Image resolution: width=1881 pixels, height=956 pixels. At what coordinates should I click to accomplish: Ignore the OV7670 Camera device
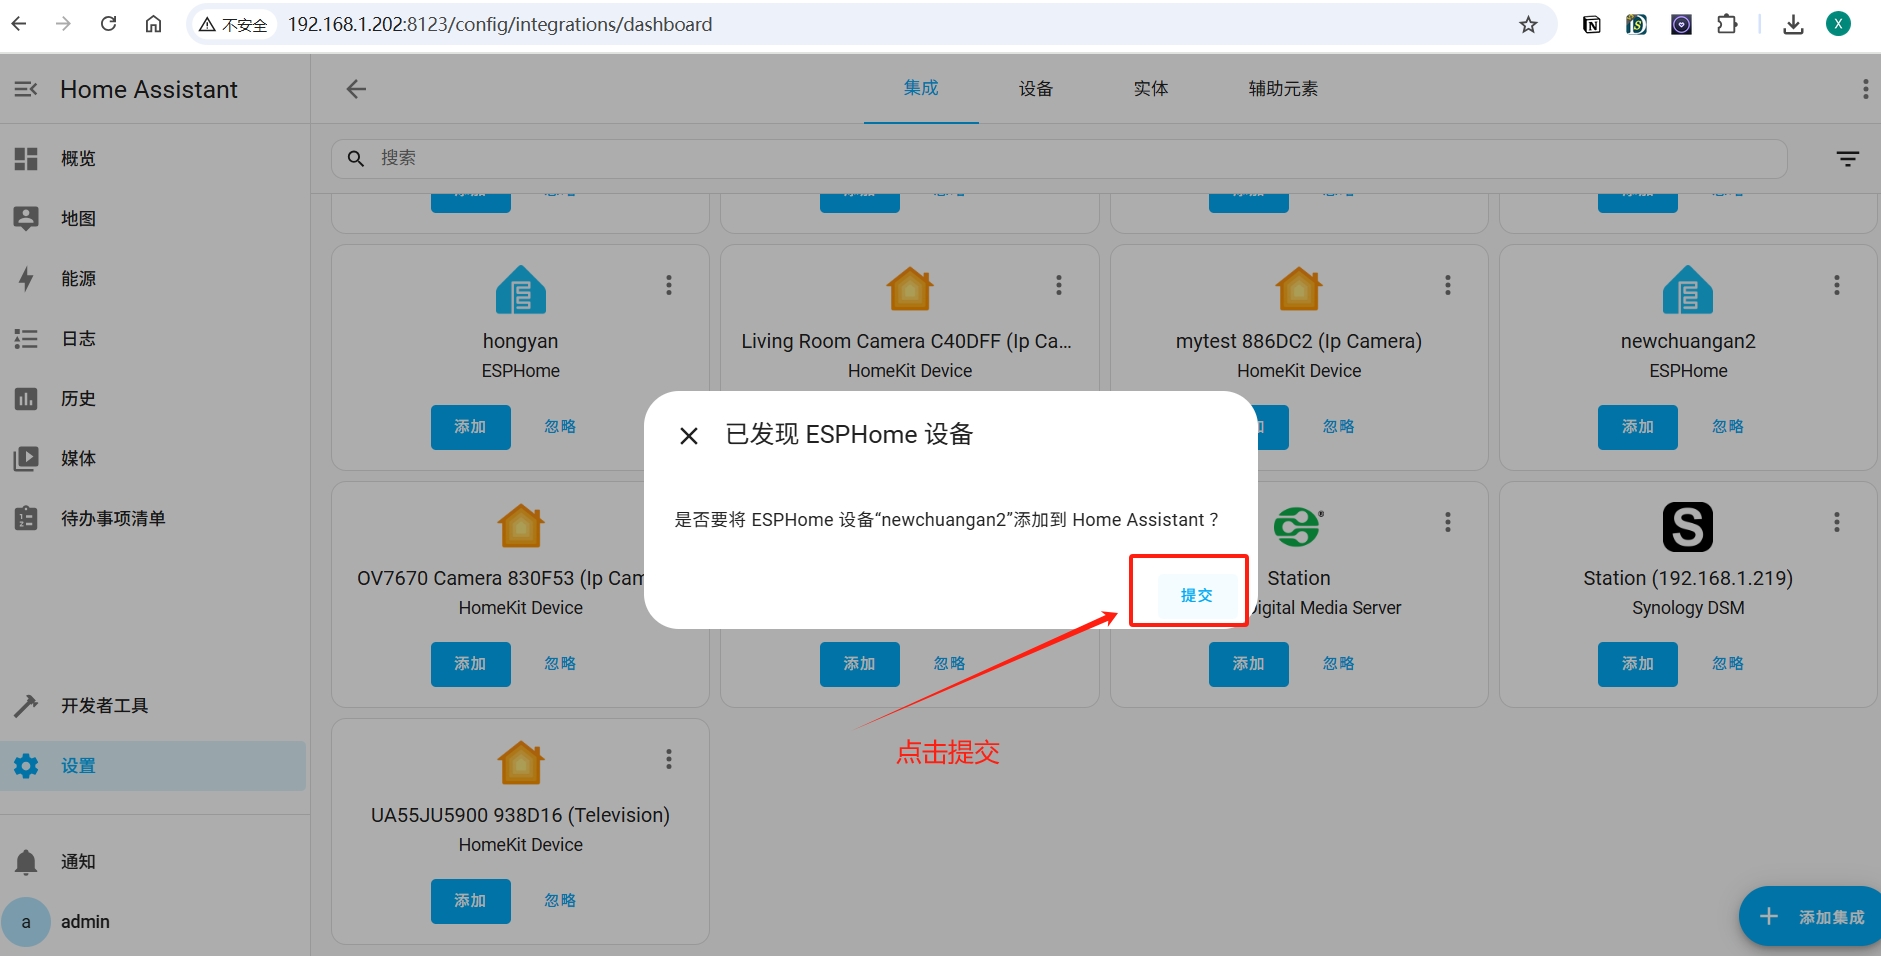[560, 664]
